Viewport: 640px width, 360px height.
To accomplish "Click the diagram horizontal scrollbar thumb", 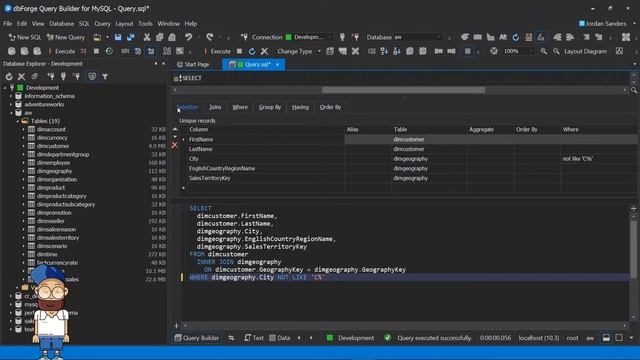I will 403,90.
